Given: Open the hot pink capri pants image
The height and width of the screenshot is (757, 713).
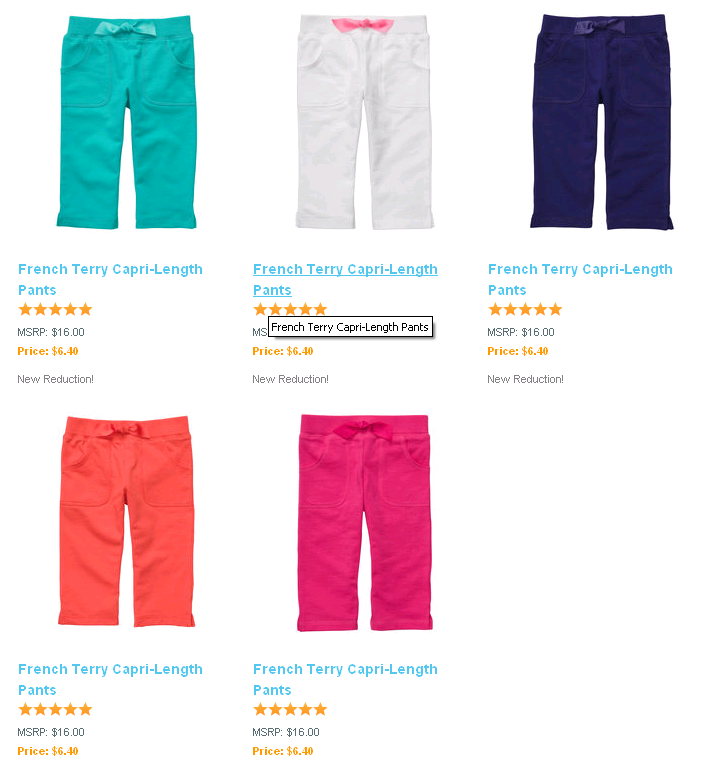Looking at the screenshot, I should tap(364, 522).
